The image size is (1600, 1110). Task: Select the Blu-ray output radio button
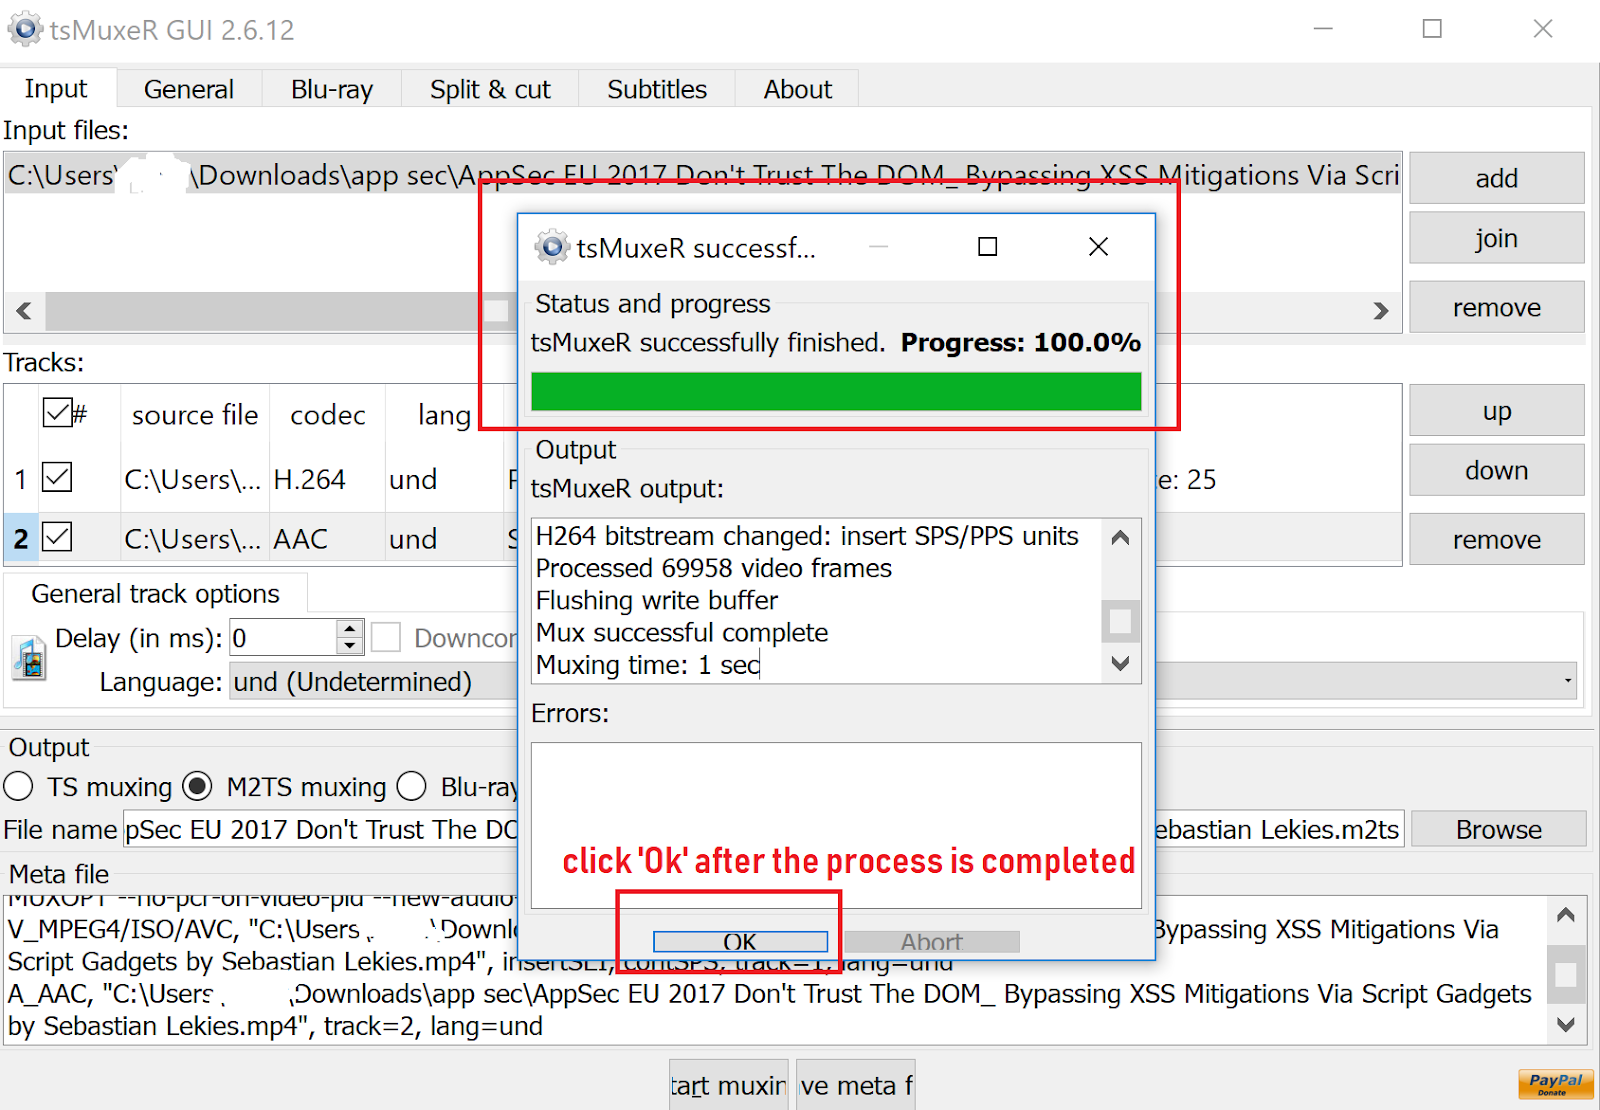[411, 787]
